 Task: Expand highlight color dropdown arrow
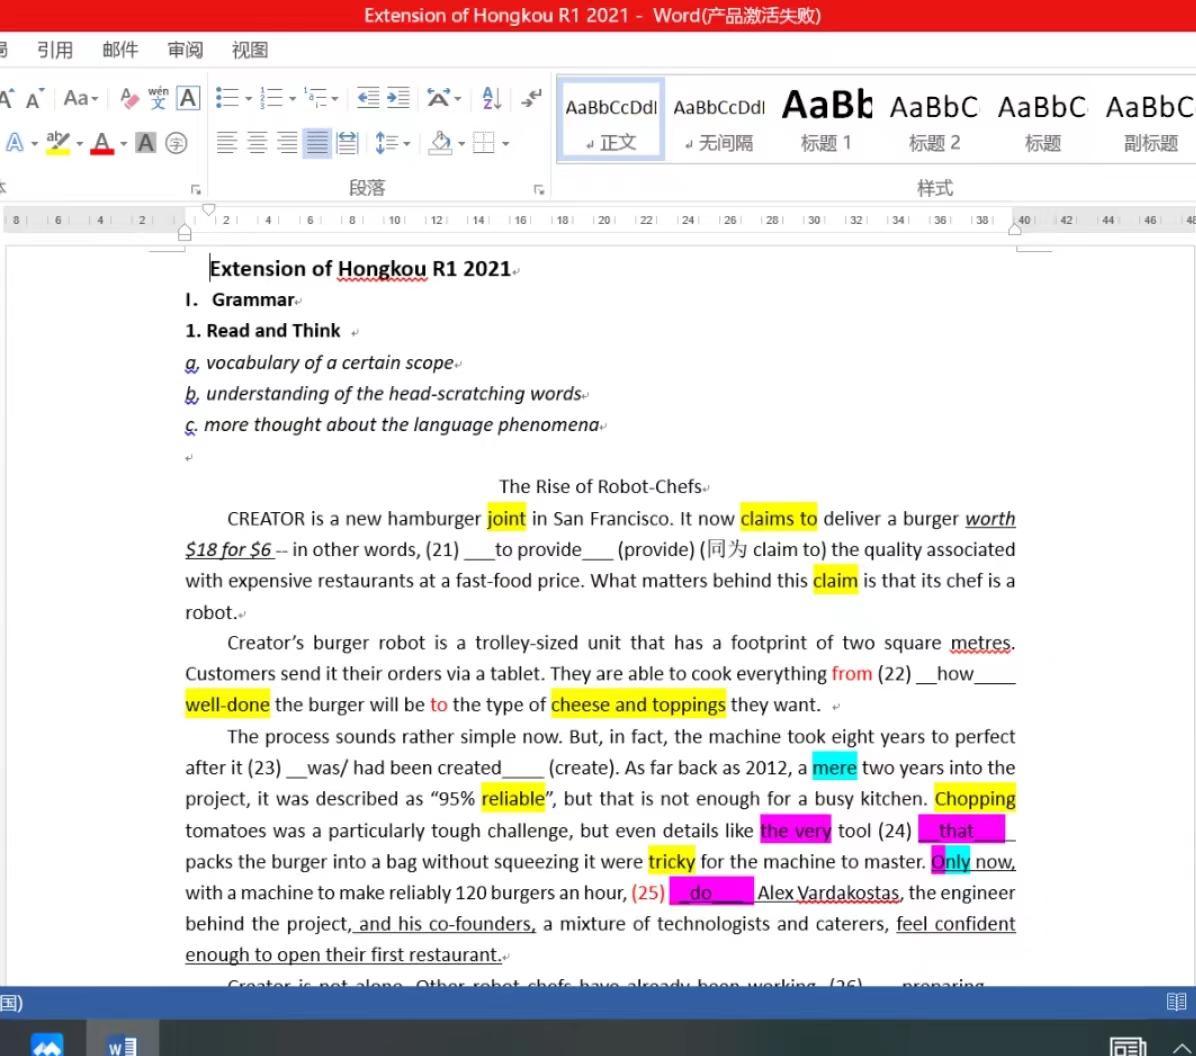(79, 143)
